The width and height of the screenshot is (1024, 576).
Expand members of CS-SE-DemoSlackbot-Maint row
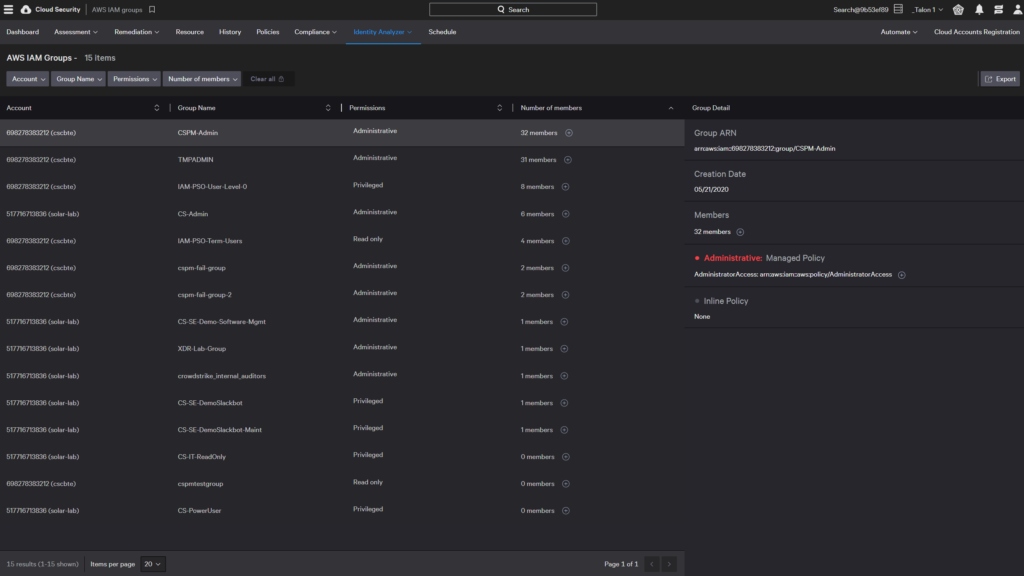(564, 430)
